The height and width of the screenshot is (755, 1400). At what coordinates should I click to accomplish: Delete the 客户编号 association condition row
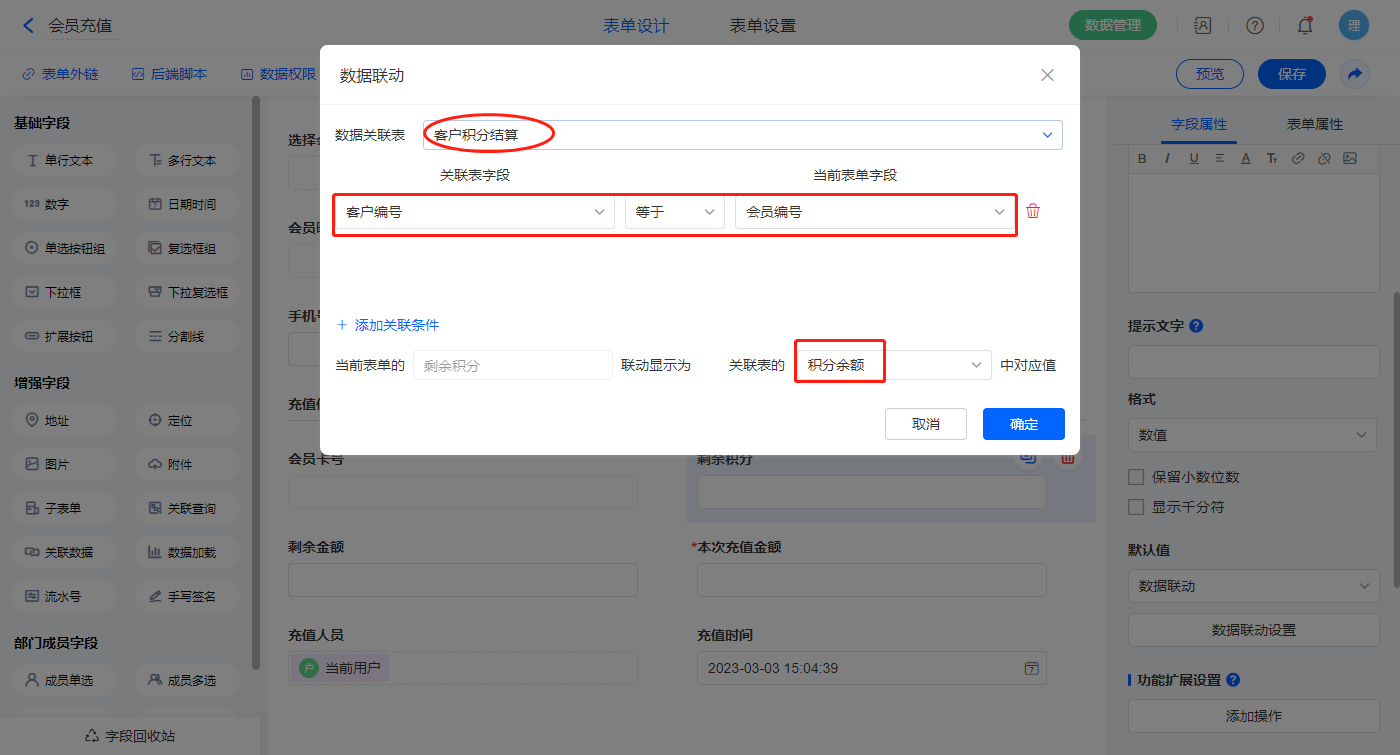click(x=1033, y=211)
